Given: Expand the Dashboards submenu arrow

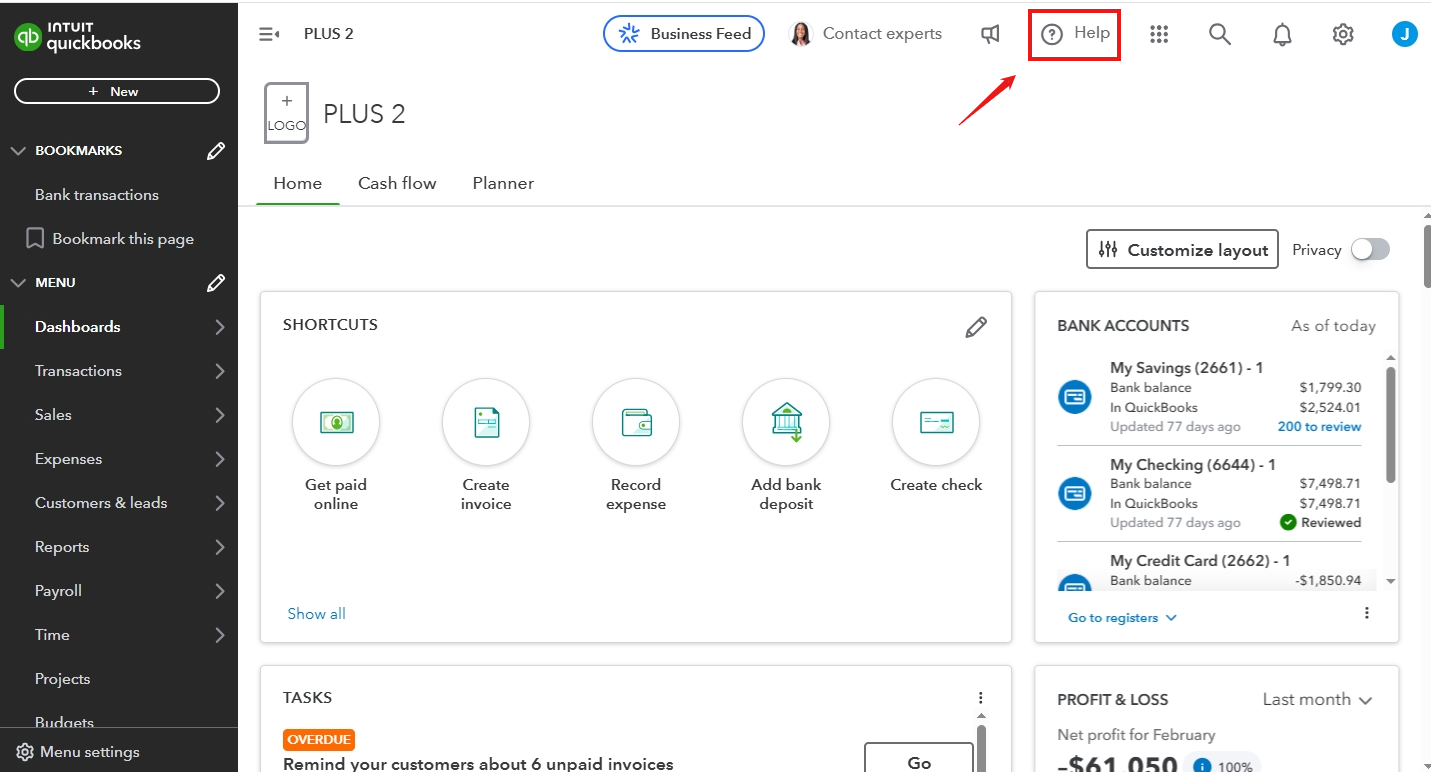Looking at the screenshot, I should tap(220, 327).
